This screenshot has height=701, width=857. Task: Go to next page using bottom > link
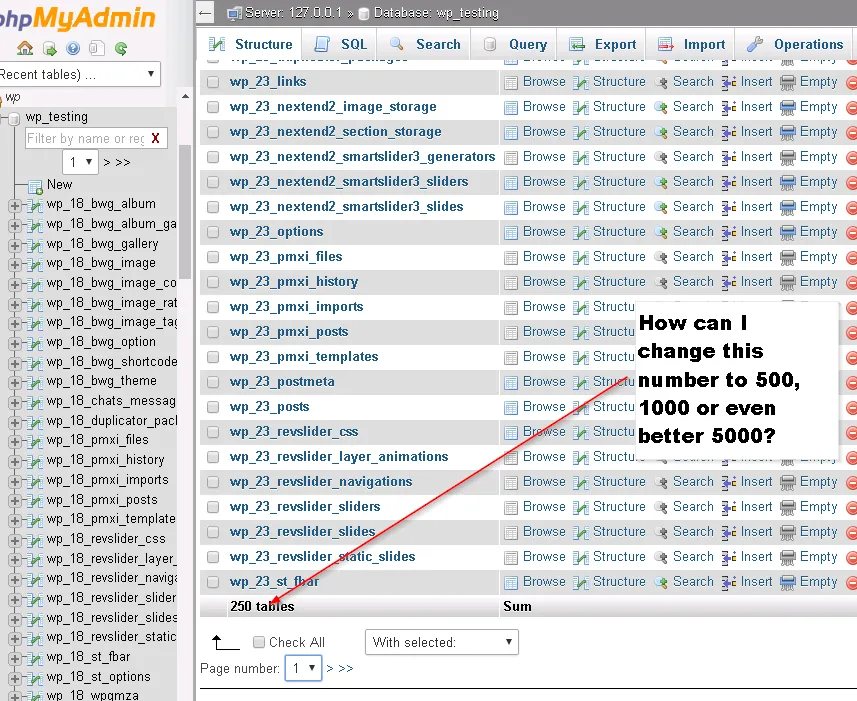coord(330,668)
